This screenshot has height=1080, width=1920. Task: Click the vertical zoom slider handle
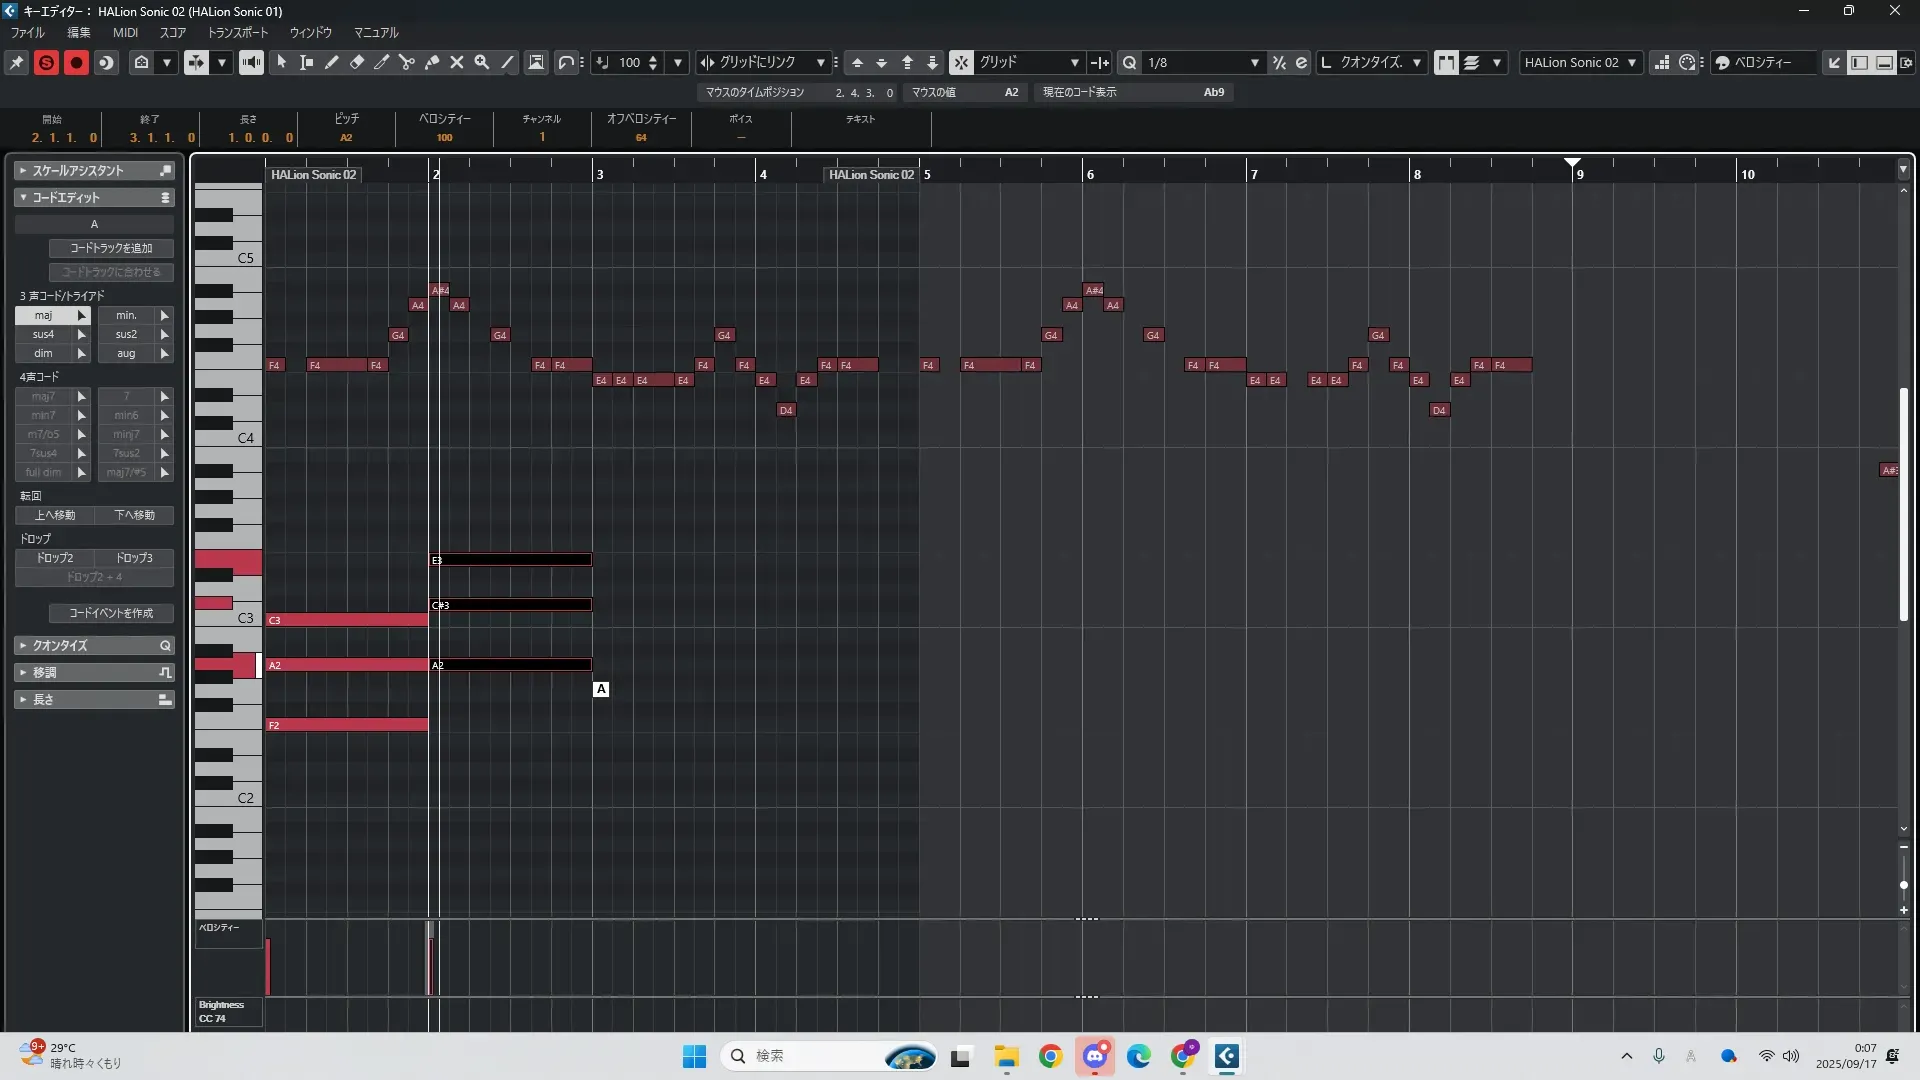point(1903,885)
